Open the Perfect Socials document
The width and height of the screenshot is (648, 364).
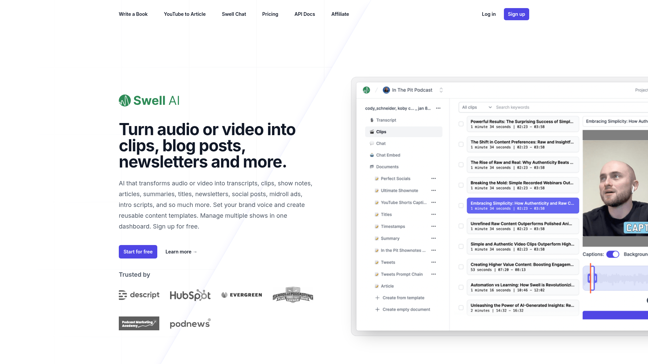point(395,178)
